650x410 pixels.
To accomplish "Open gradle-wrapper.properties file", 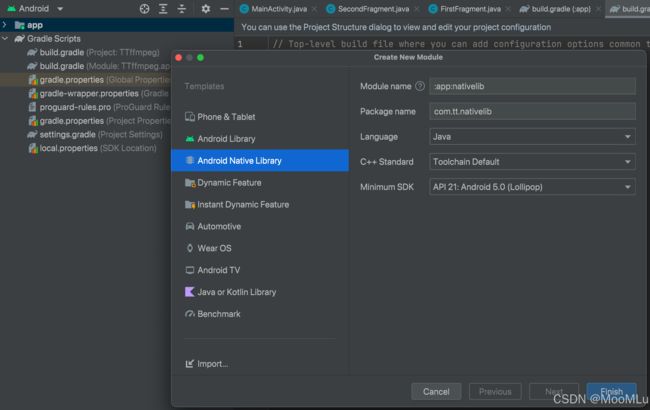I will pyautogui.click(x=99, y=93).
